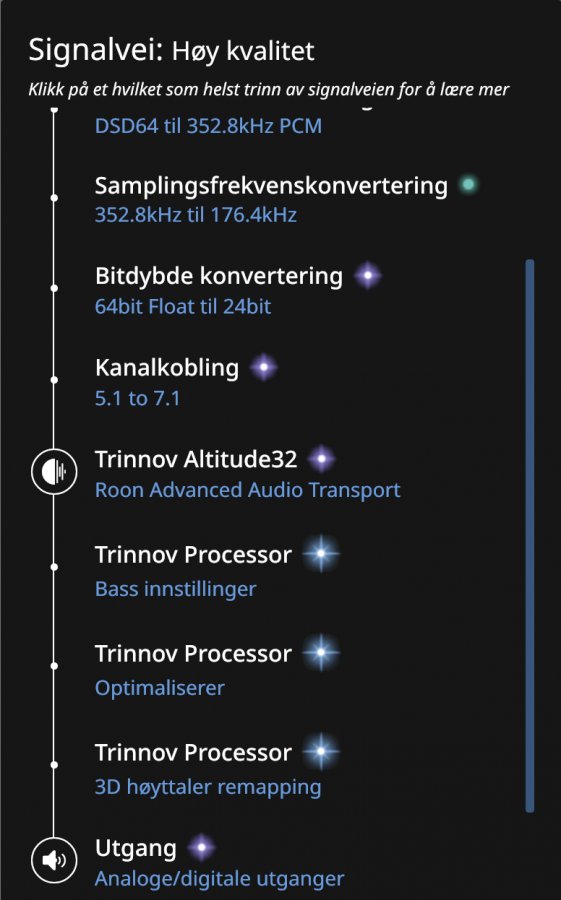Click the waveform device icon on the signal line
This screenshot has width=561, height=900.
click(54, 472)
